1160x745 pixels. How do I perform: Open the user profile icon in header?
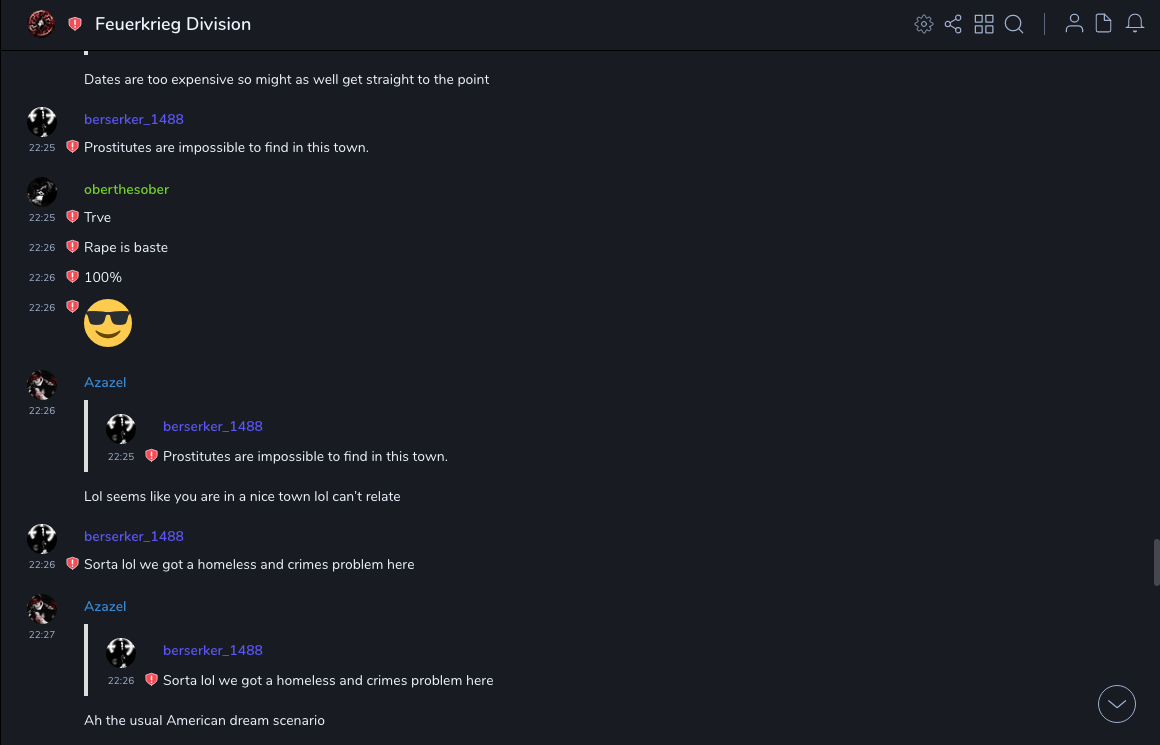click(x=1074, y=24)
